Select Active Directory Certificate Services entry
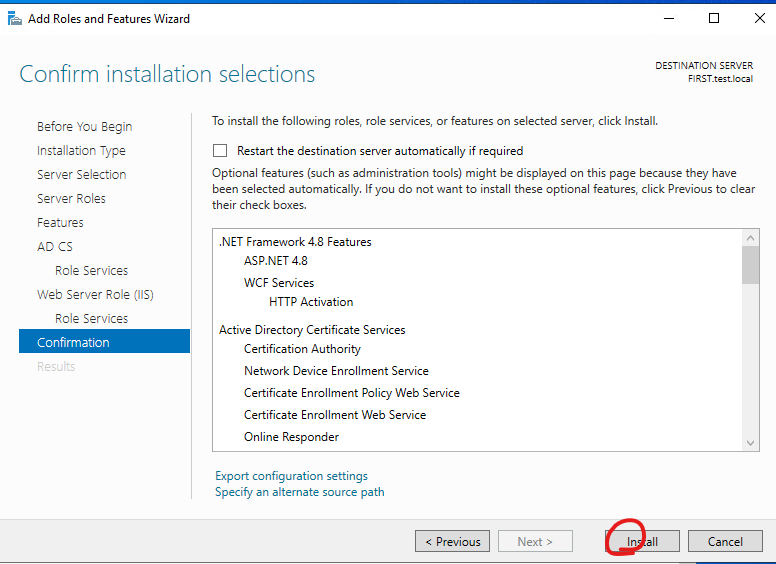The image size is (776, 564). tap(312, 330)
